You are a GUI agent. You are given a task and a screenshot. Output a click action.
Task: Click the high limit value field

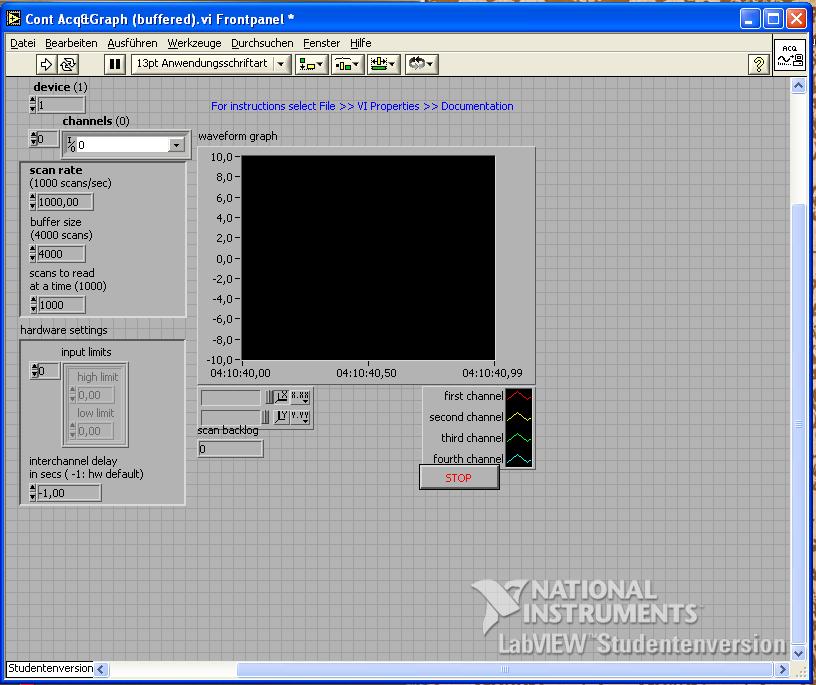pyautogui.click(x=95, y=395)
